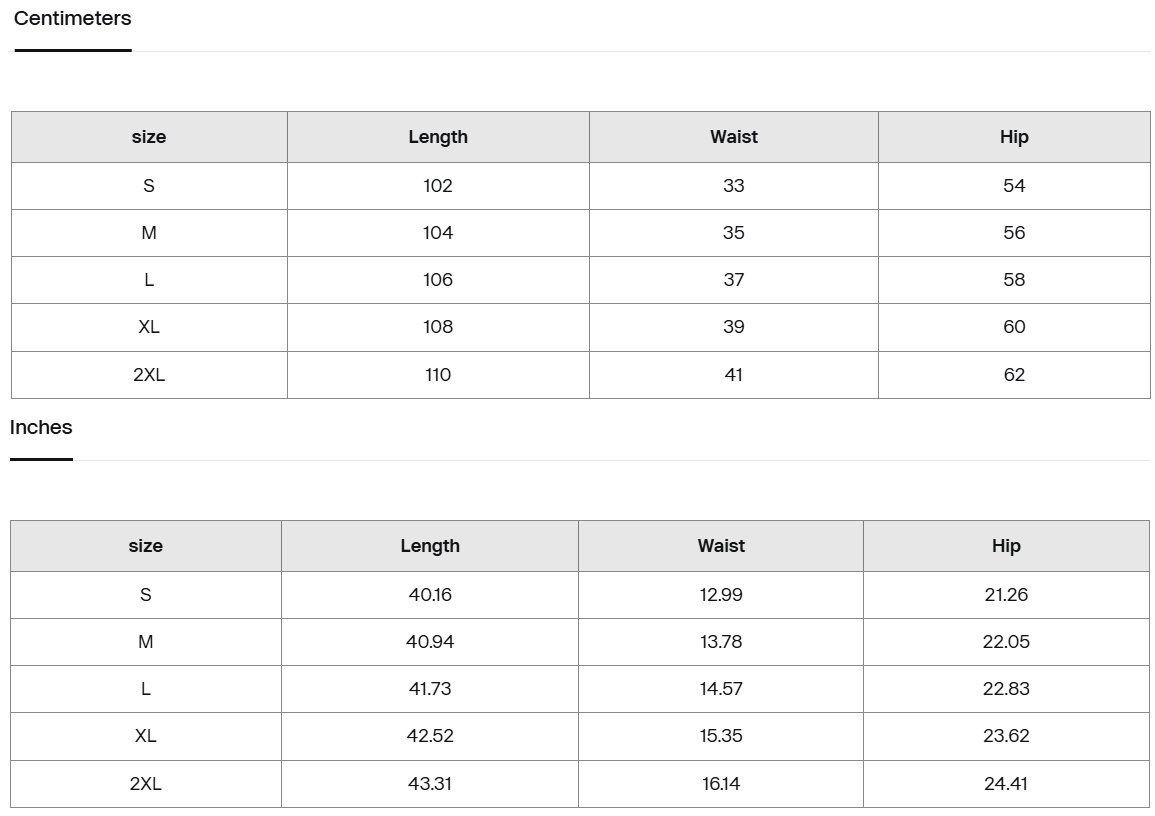The width and height of the screenshot is (1155, 816).
Task: Click the 58 hip value cell
Action: click(x=1014, y=280)
